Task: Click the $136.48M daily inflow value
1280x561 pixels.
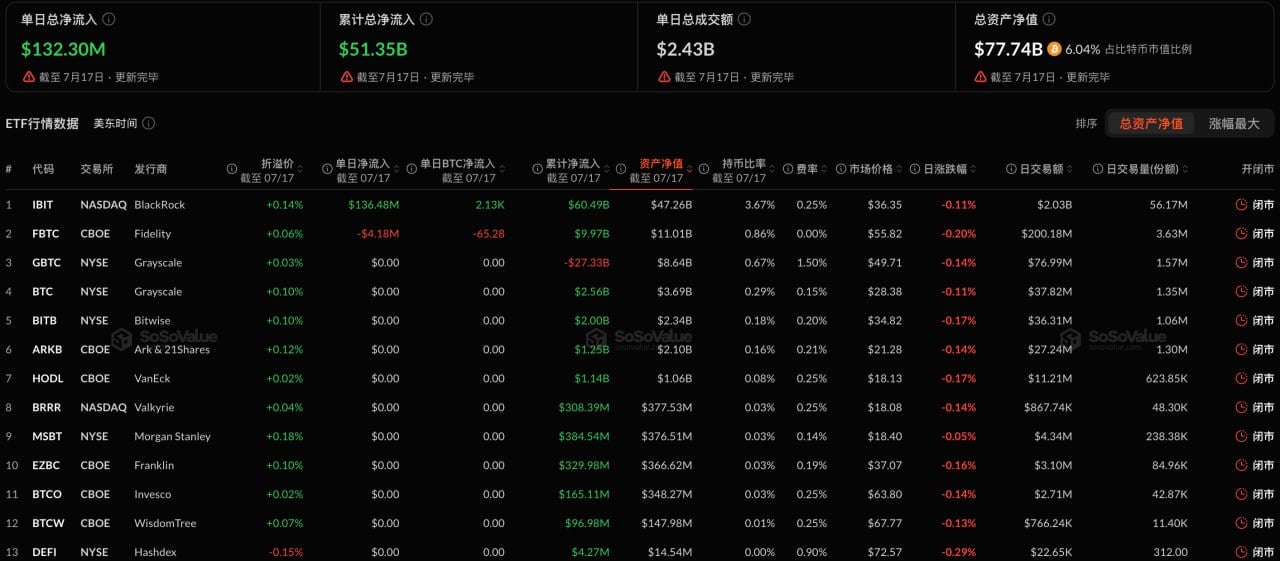Action: 374,204
